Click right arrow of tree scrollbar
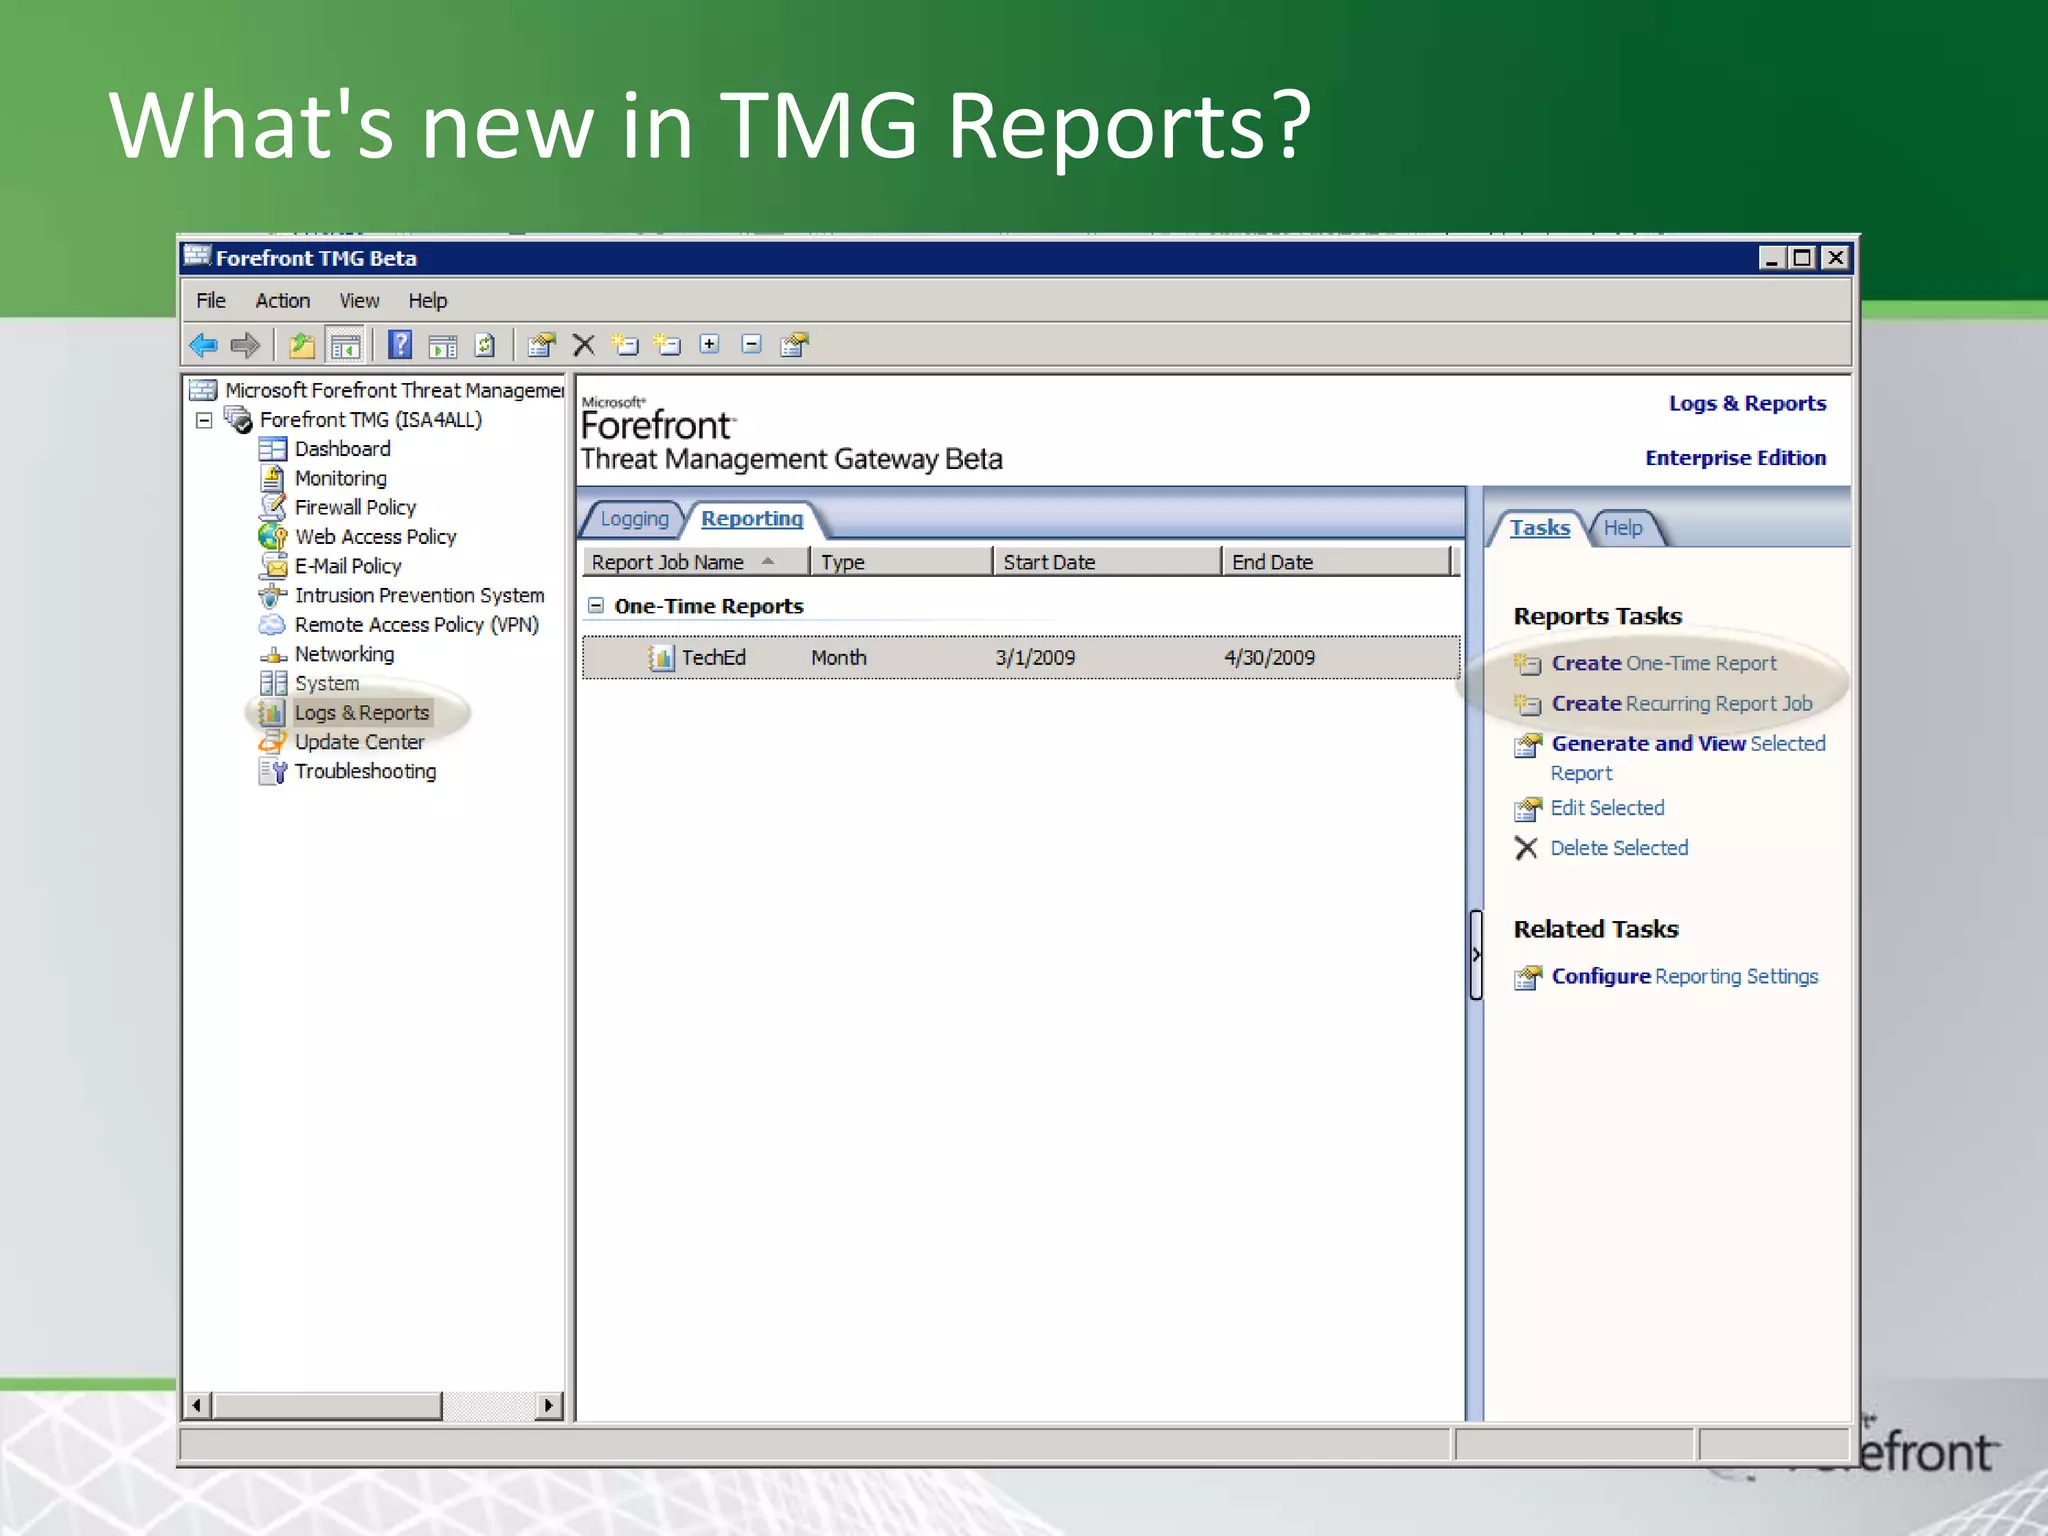 [x=549, y=1406]
